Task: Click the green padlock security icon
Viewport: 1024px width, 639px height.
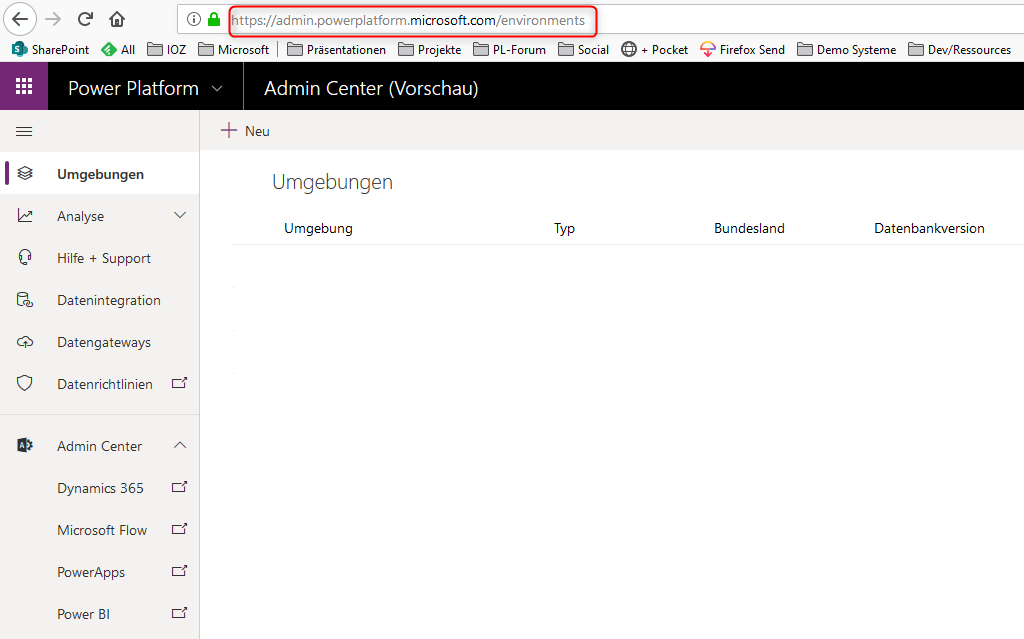Action: (x=214, y=20)
